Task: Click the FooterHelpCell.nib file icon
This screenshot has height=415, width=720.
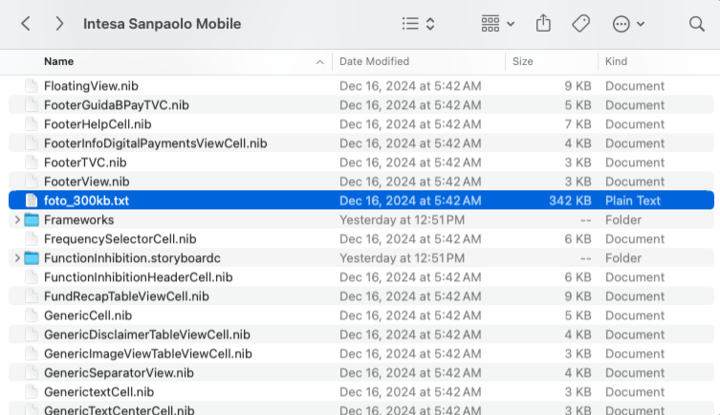Action: pos(31,124)
